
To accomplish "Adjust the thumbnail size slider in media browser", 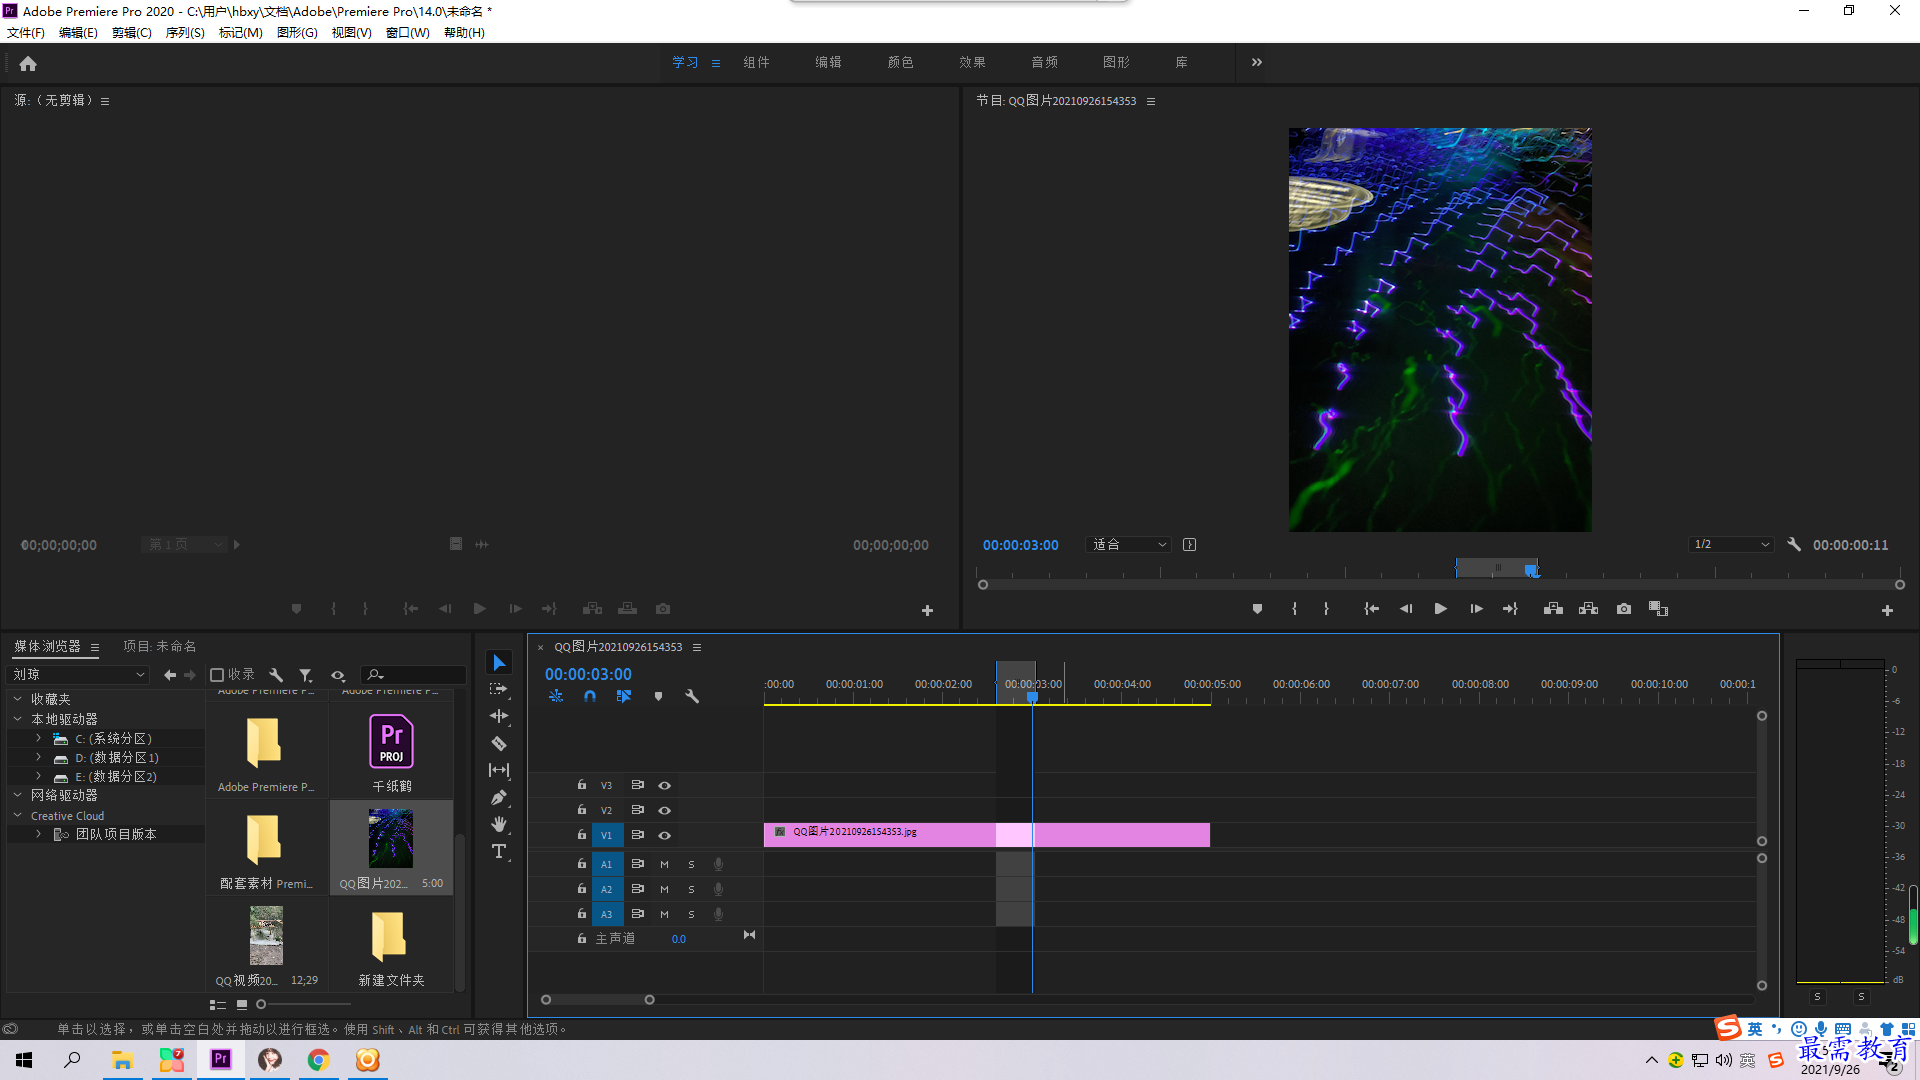I will (x=261, y=1004).
